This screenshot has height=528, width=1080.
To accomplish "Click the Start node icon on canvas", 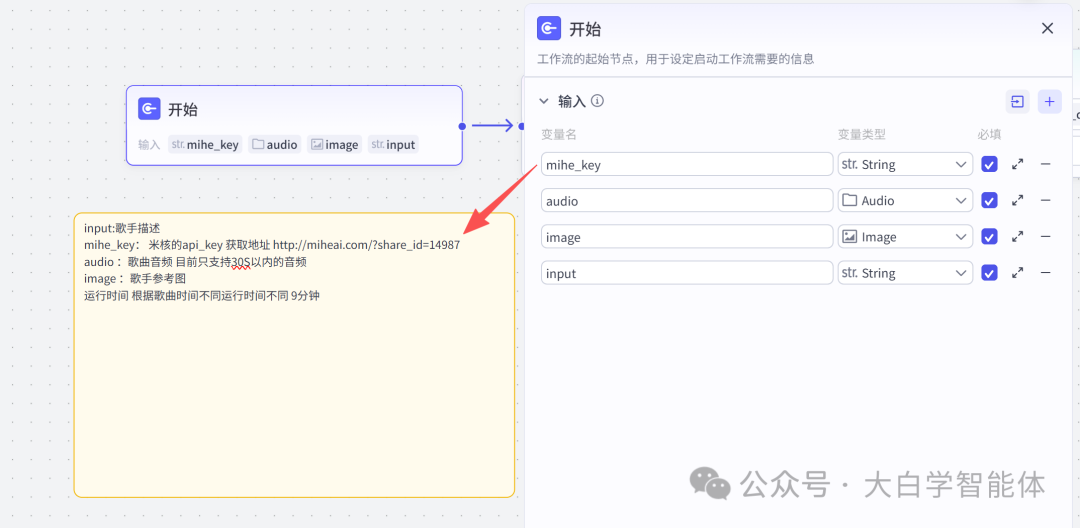I will 149,109.
